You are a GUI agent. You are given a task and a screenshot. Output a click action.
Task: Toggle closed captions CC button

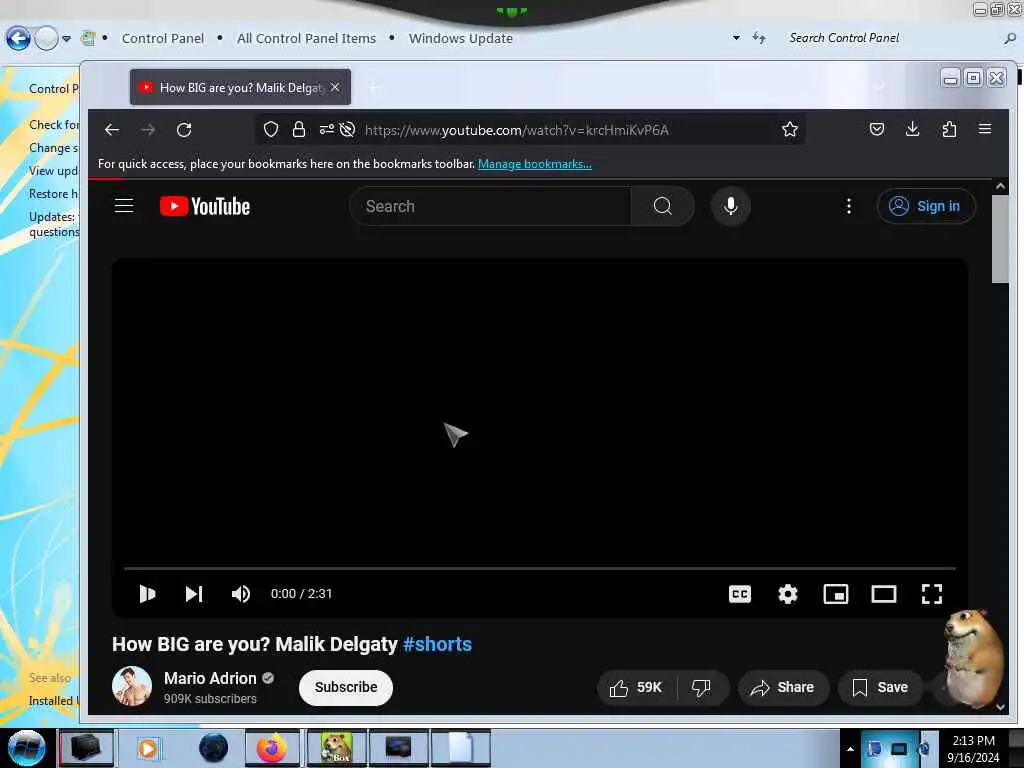740,594
